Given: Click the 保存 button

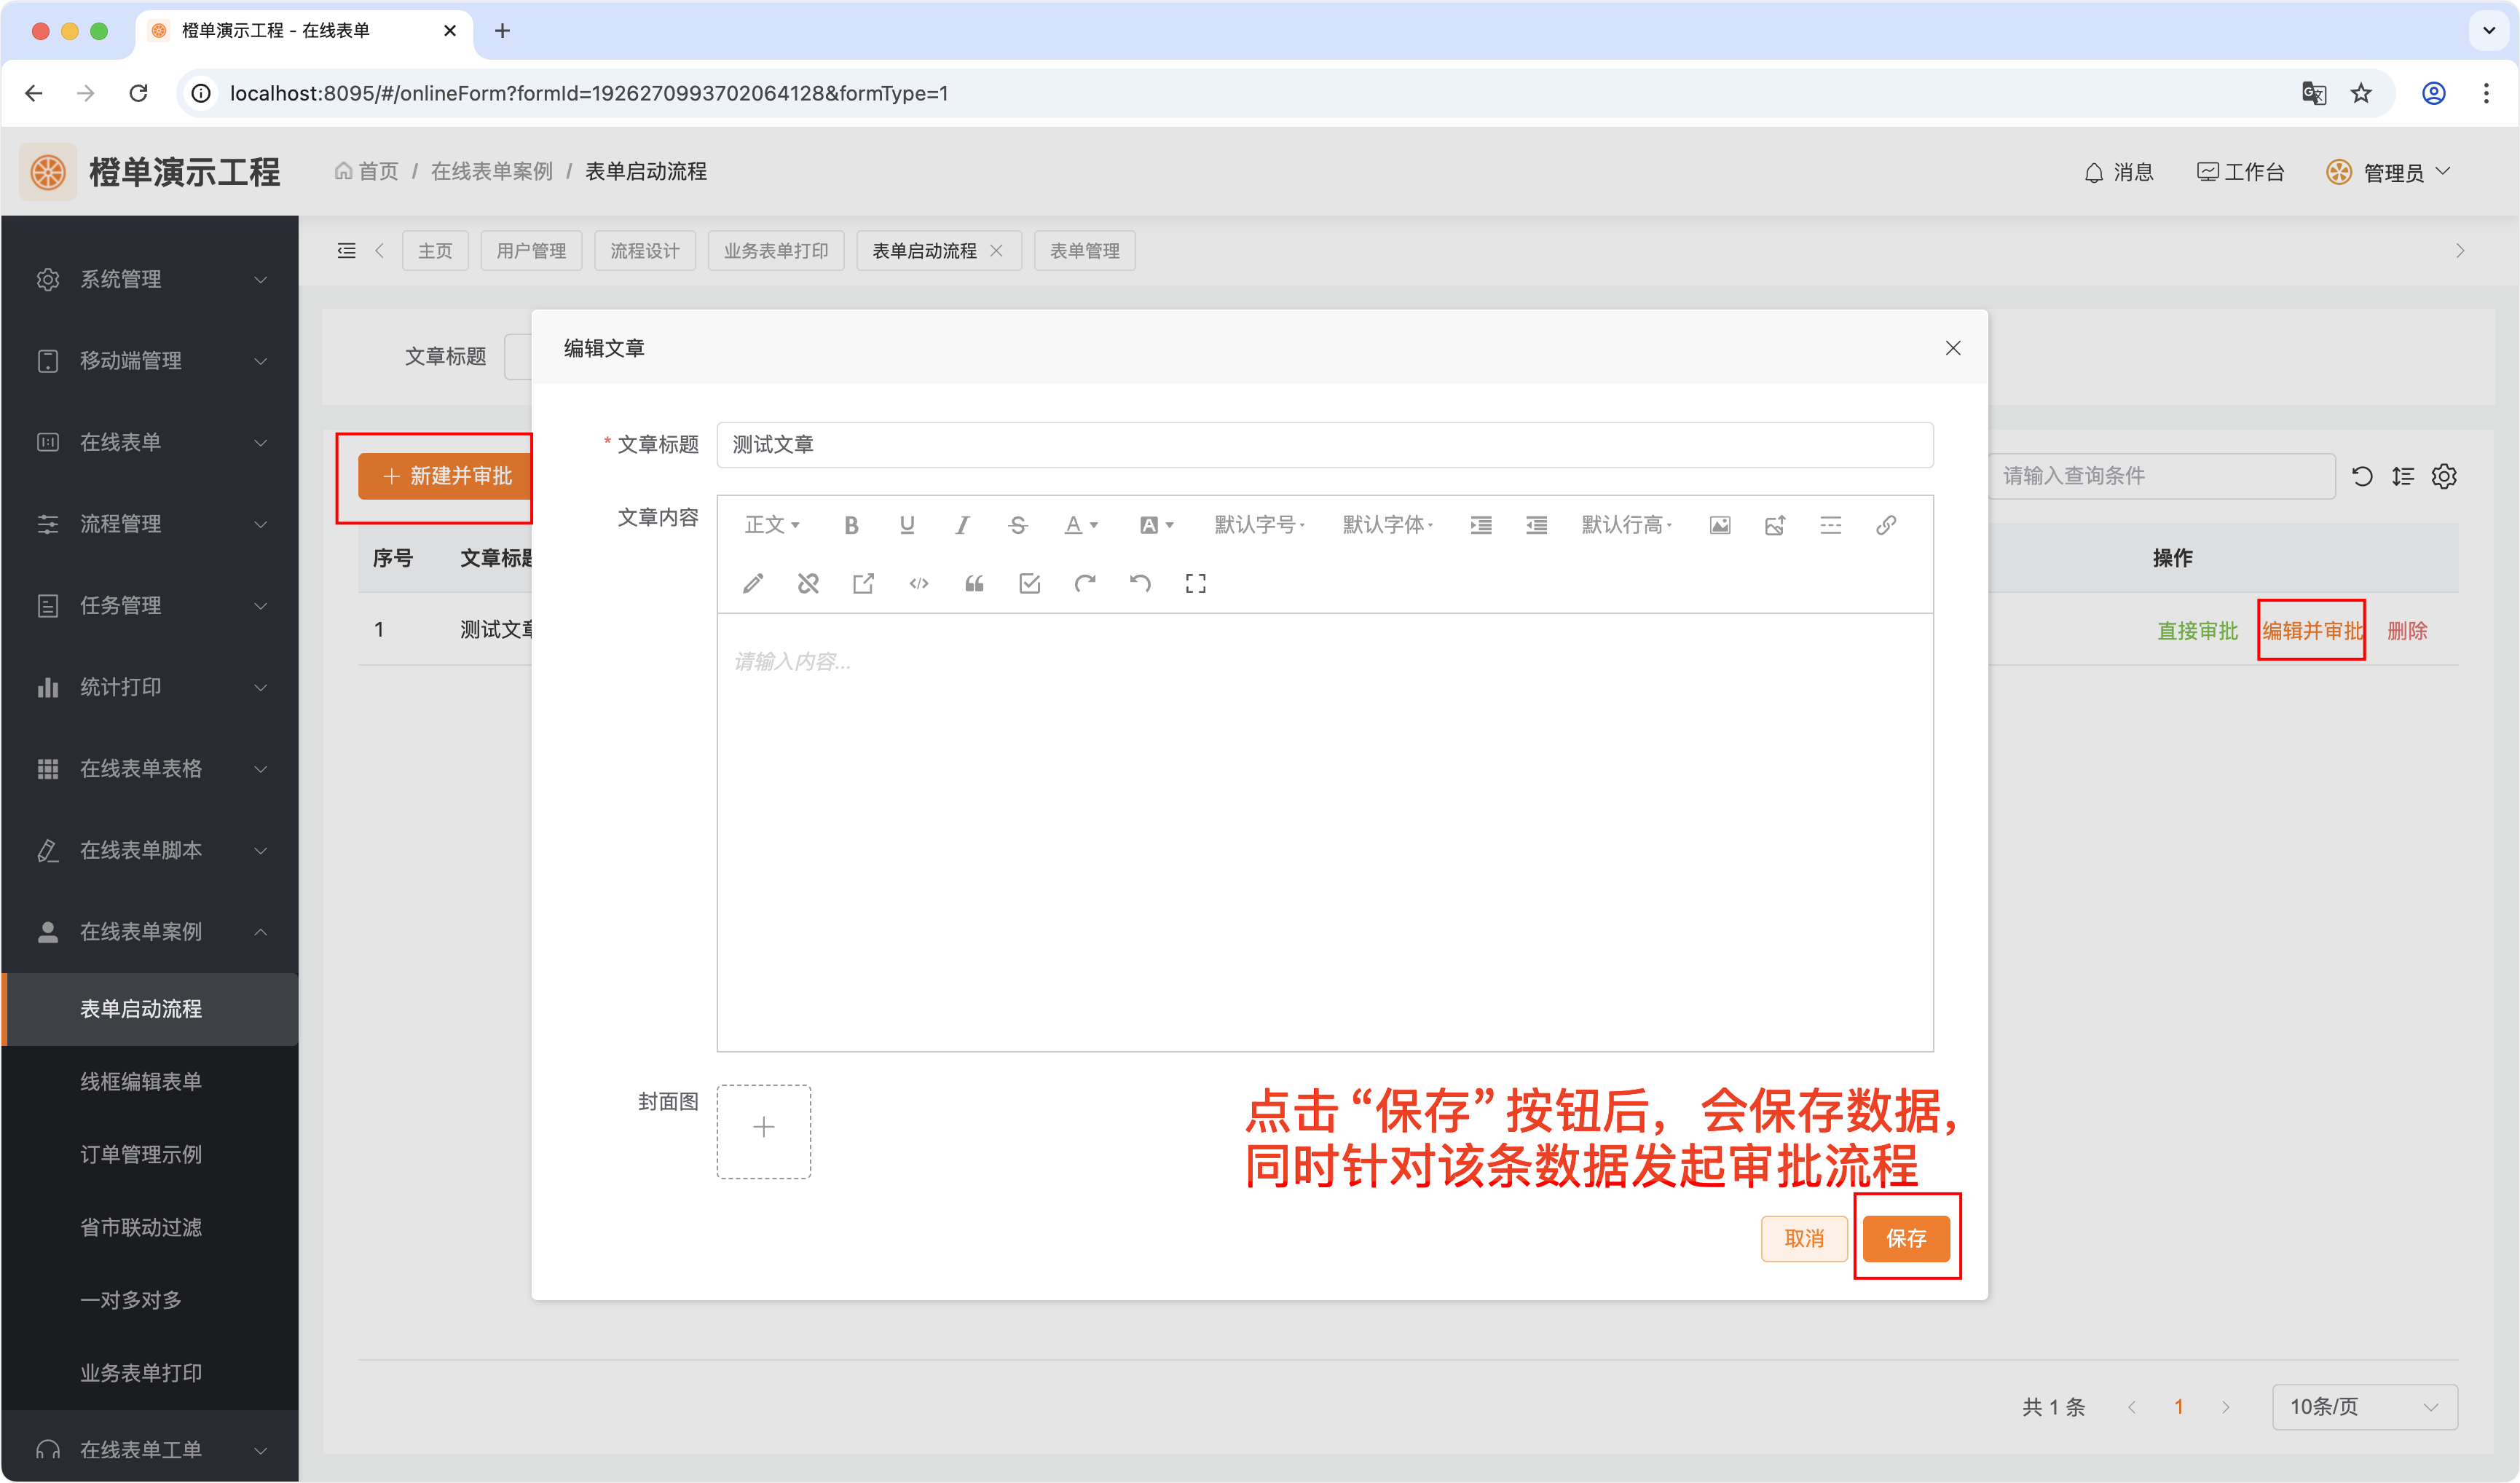Looking at the screenshot, I should click(1906, 1238).
